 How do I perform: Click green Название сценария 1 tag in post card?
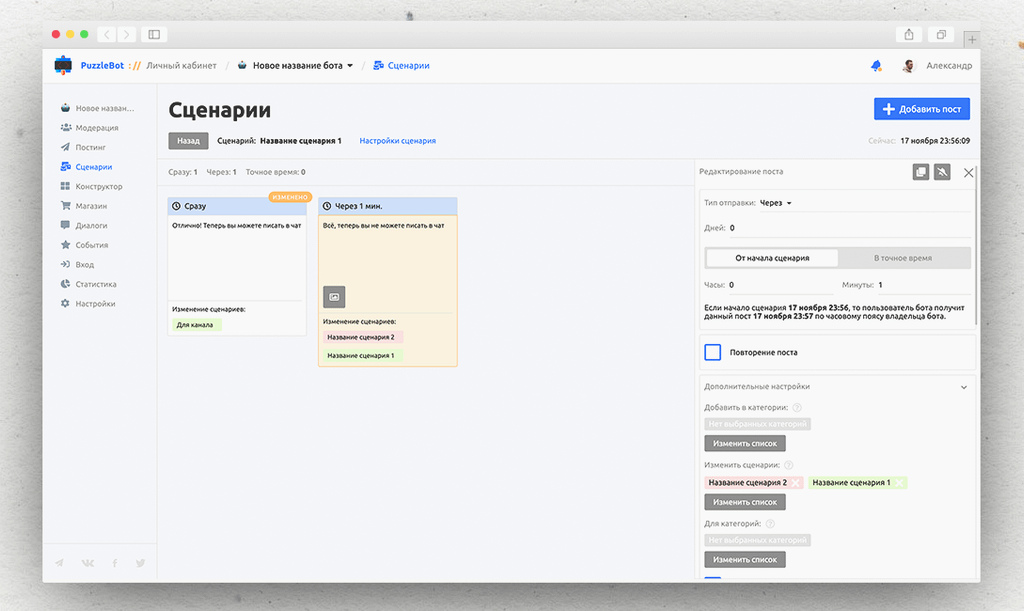point(362,356)
